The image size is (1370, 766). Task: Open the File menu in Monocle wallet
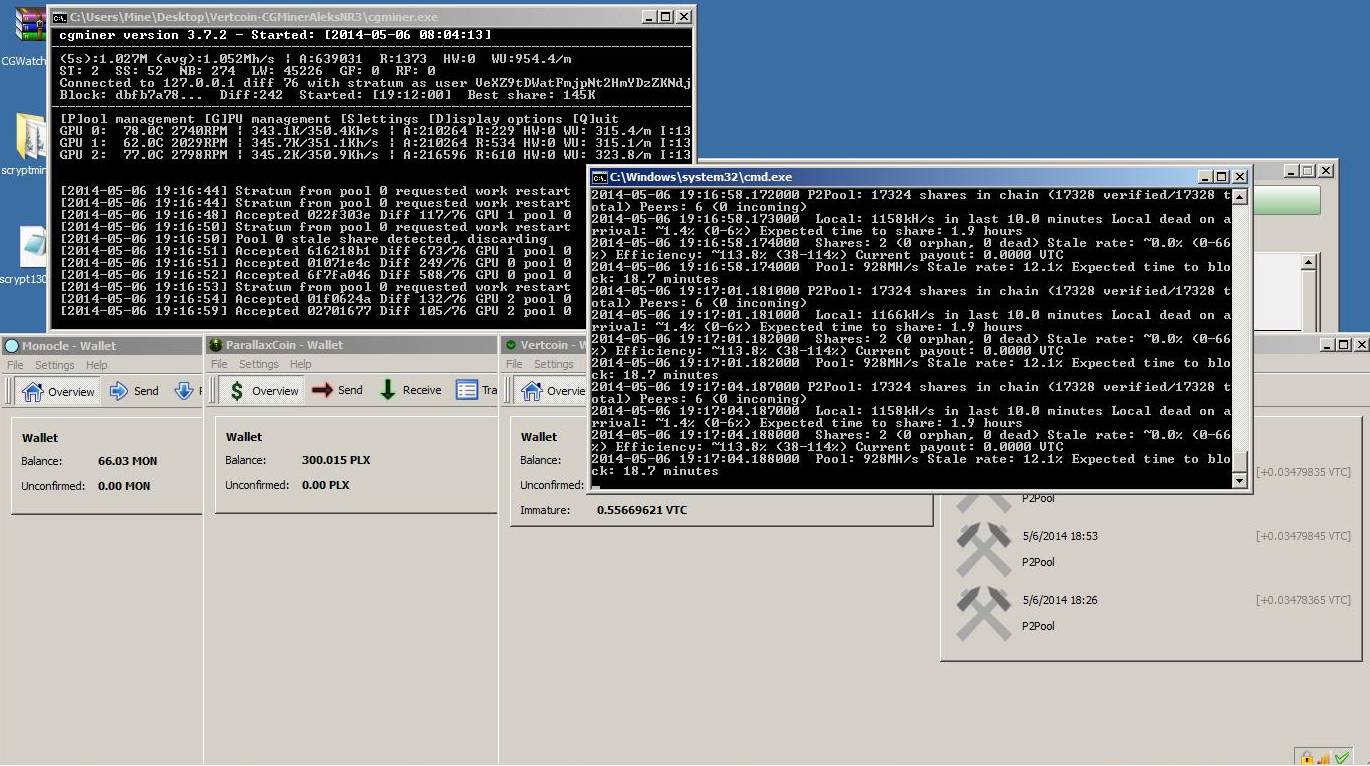tap(15, 365)
